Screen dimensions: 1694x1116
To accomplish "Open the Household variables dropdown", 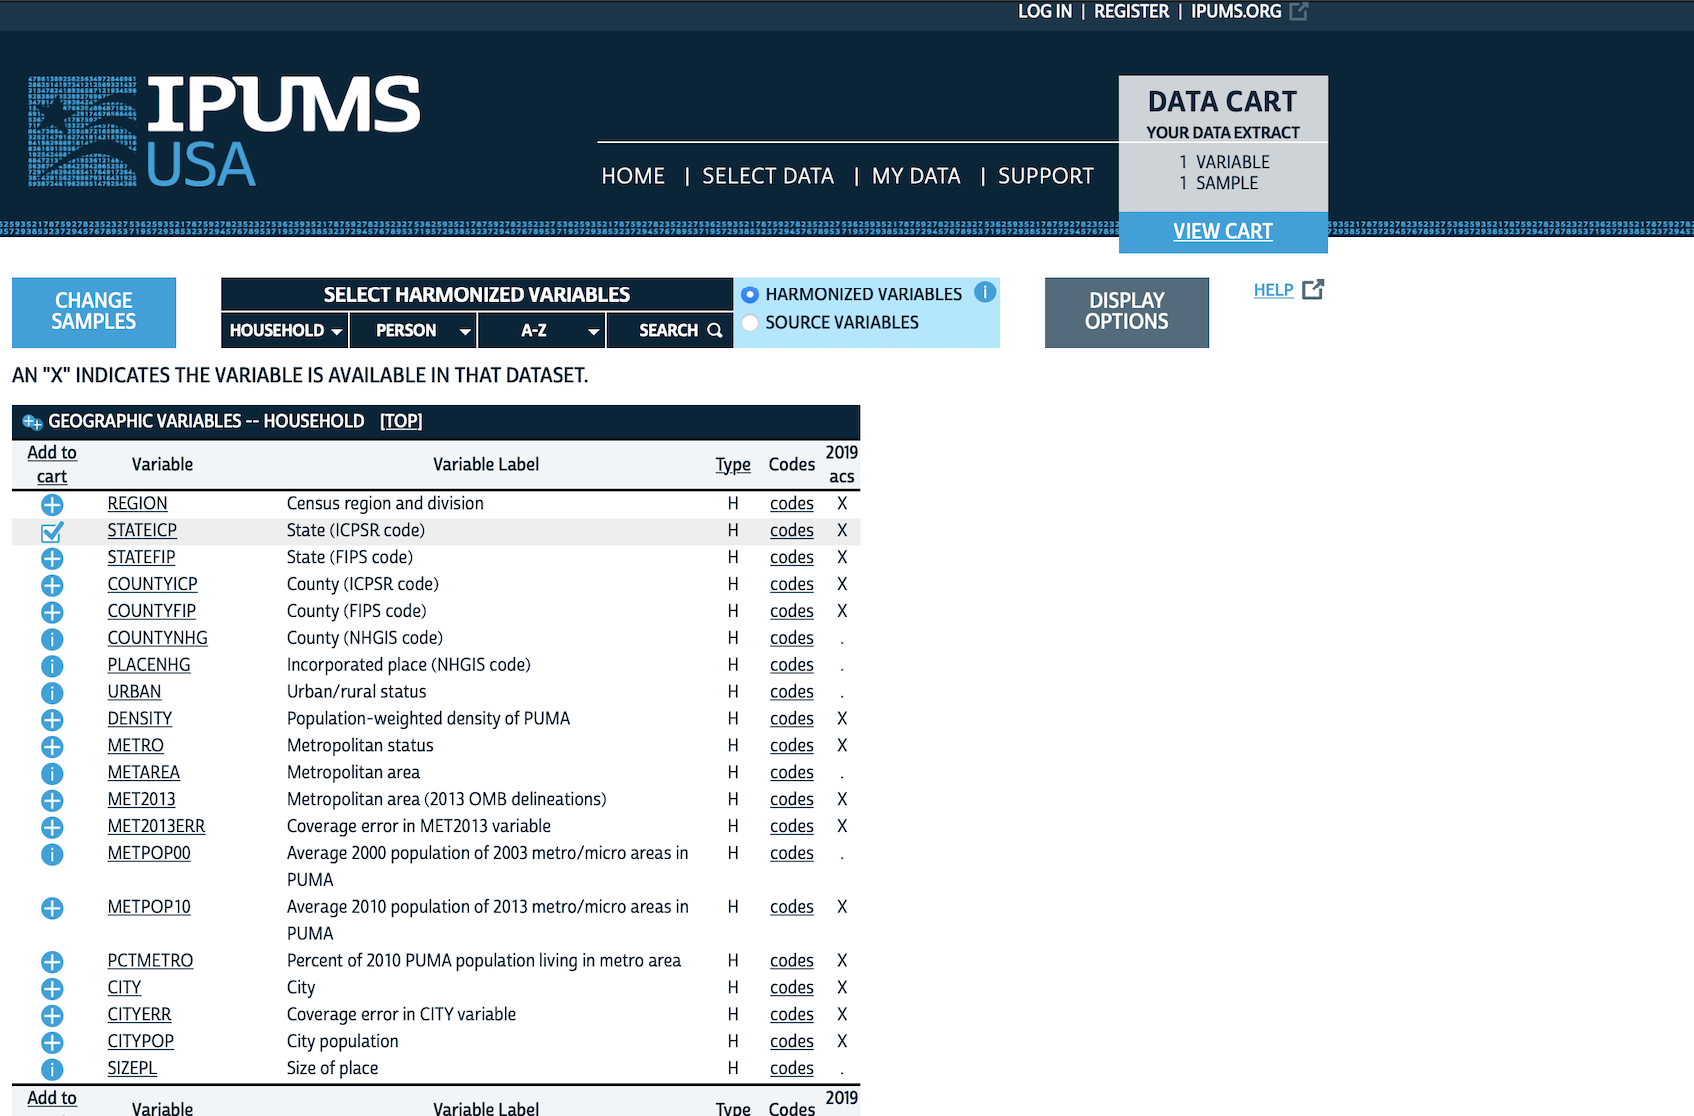I will point(285,331).
